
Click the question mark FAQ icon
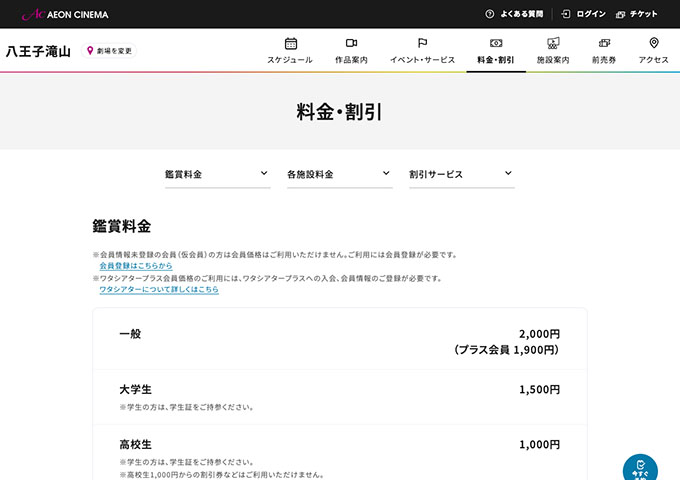click(x=490, y=14)
